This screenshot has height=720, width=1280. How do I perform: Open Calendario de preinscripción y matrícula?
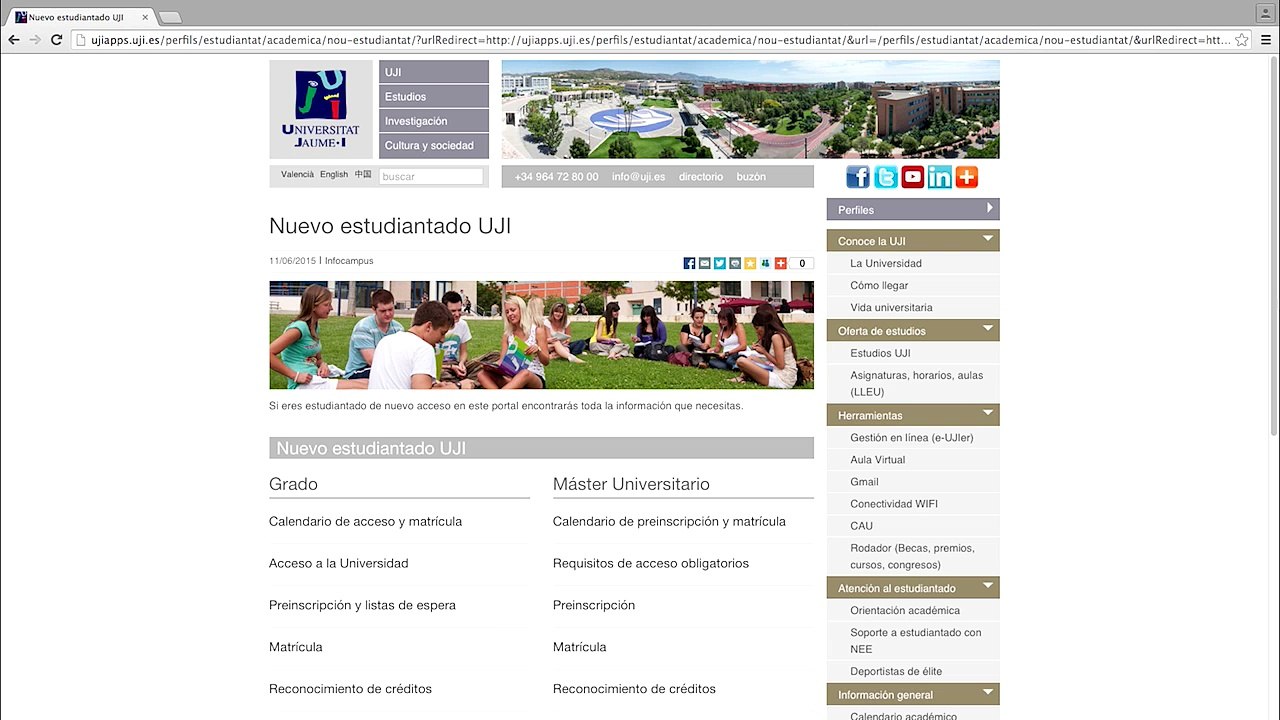pos(669,521)
